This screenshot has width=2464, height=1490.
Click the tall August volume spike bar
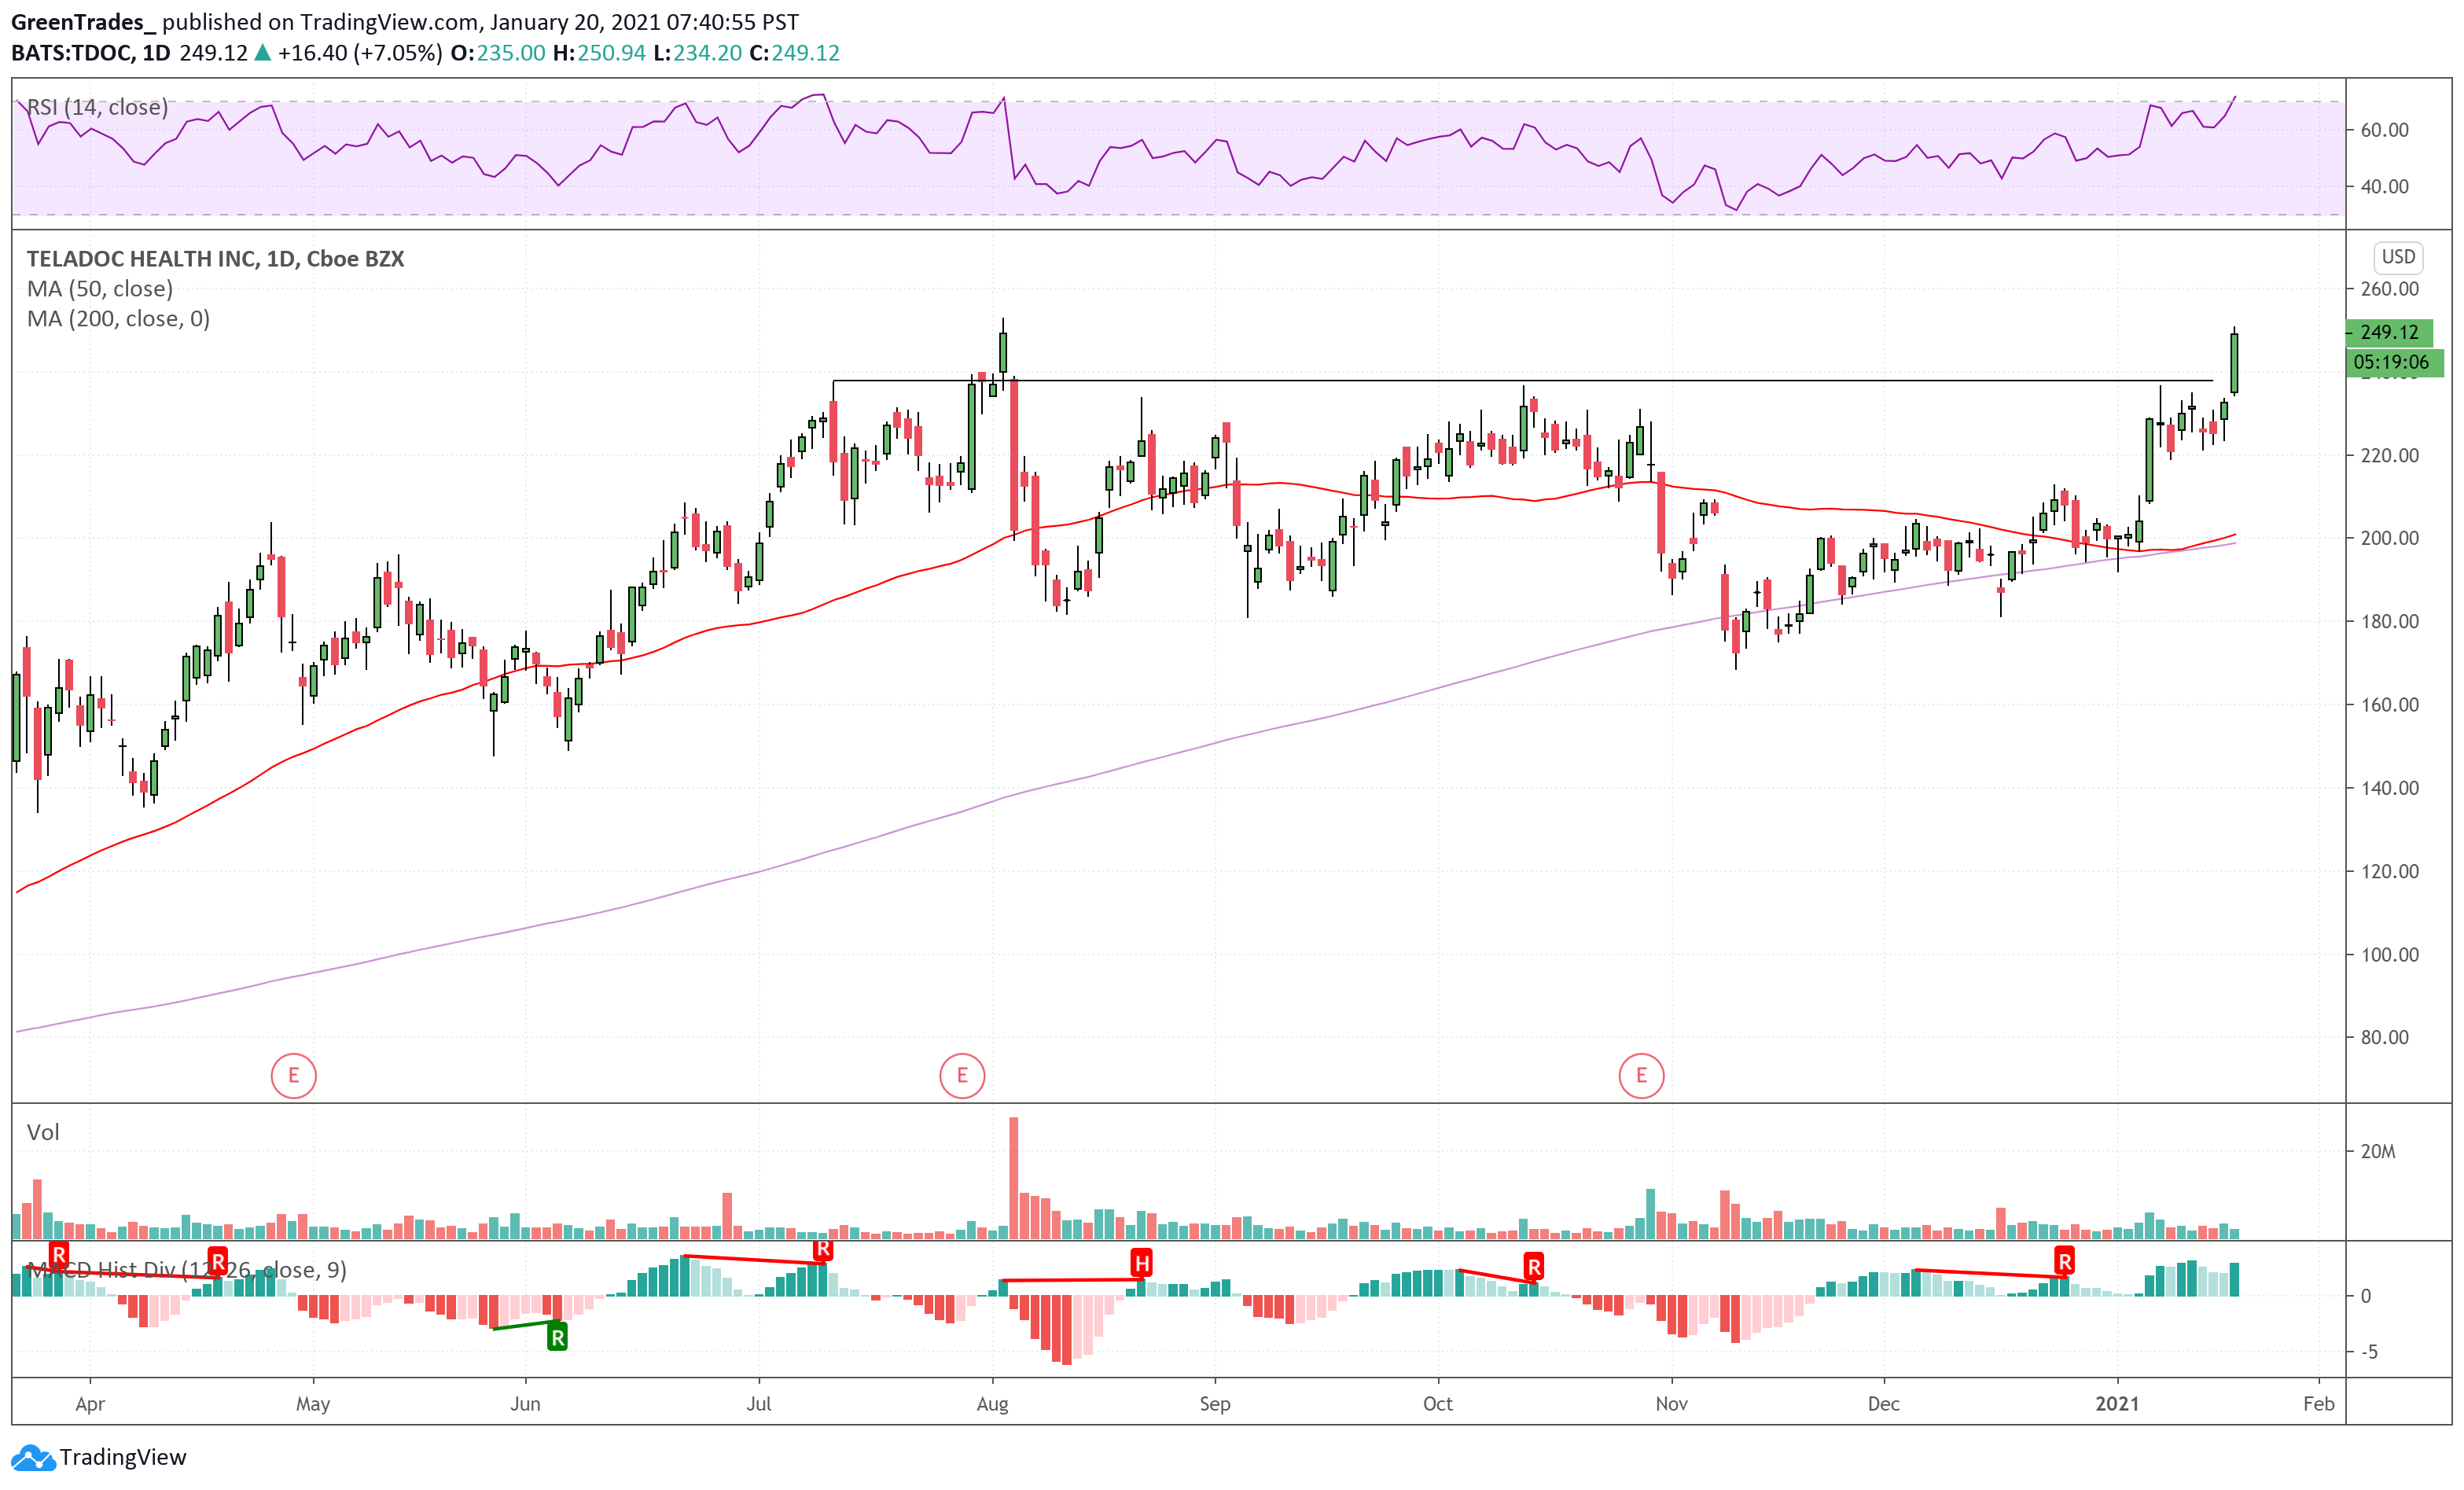coord(1013,1178)
